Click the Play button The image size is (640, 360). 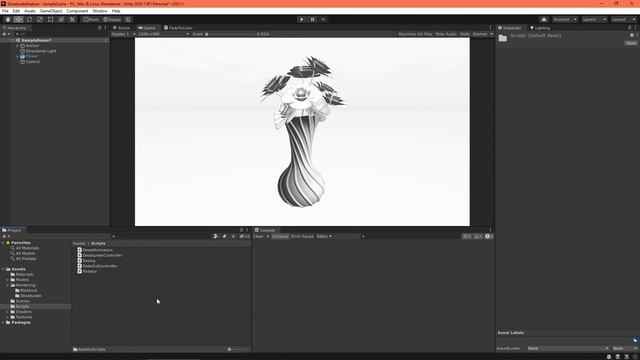[302, 19]
